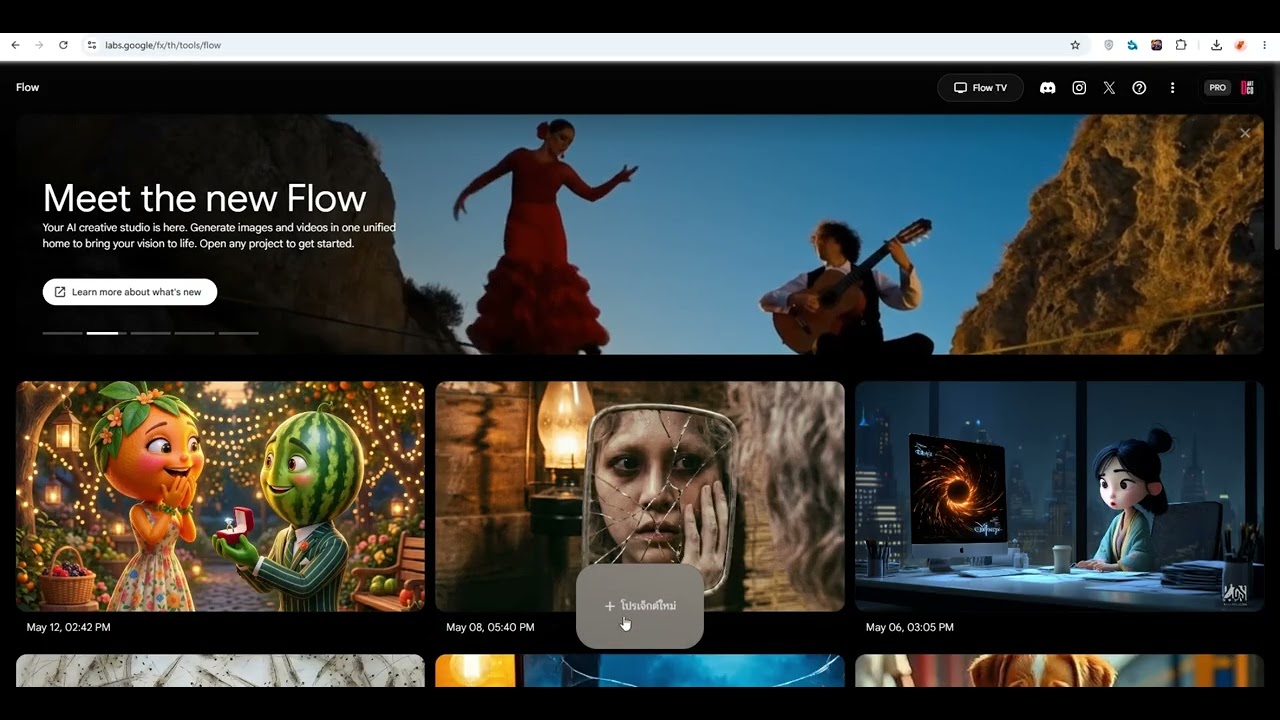Open Flow TV
This screenshot has width=1280, height=720.
980,88
